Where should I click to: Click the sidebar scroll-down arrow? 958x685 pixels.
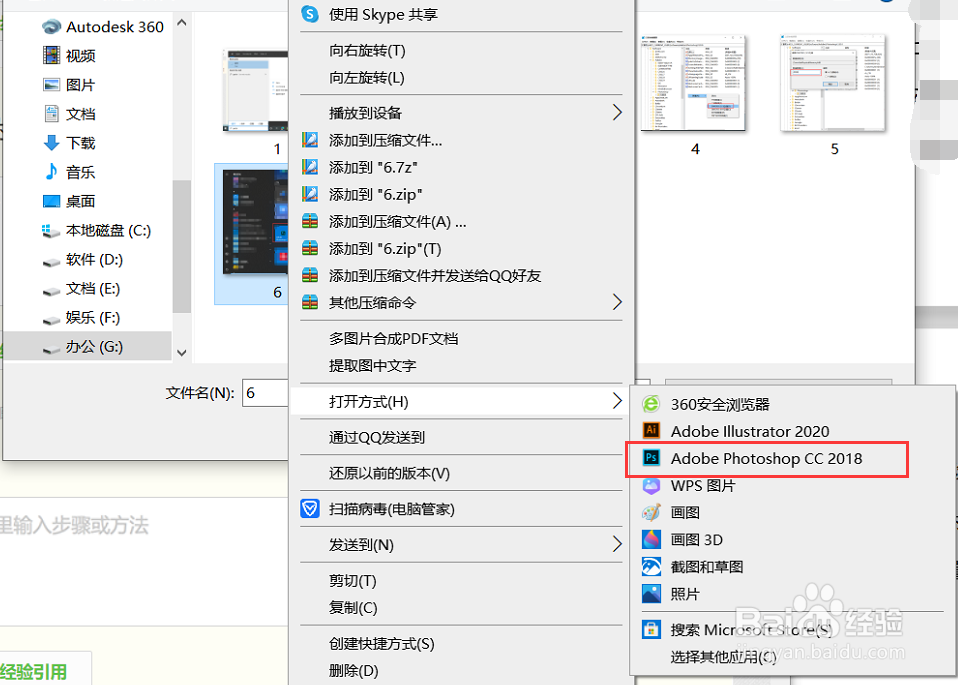(x=181, y=353)
